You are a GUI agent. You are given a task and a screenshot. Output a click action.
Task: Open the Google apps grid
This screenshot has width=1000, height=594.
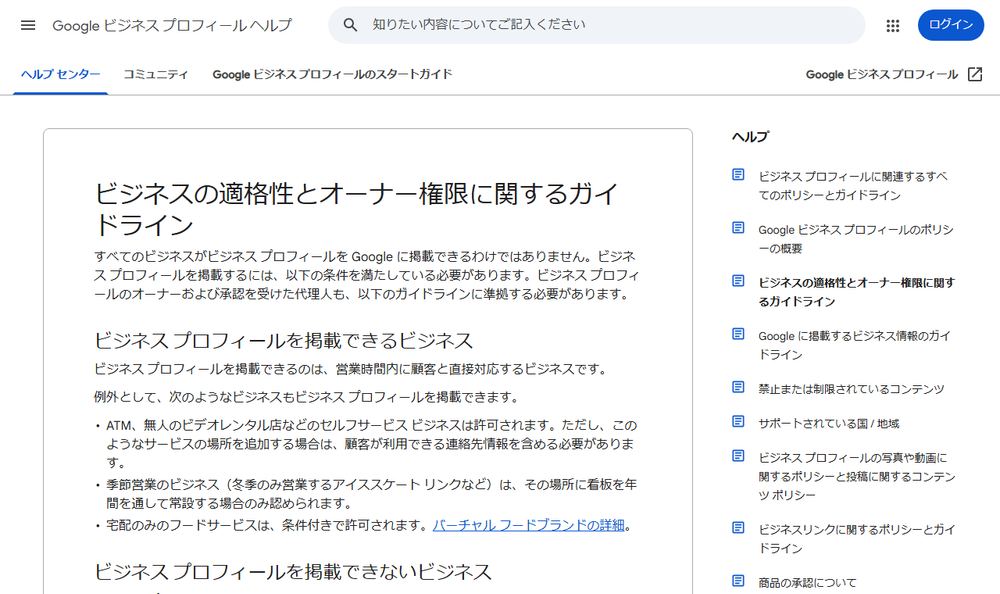click(893, 26)
